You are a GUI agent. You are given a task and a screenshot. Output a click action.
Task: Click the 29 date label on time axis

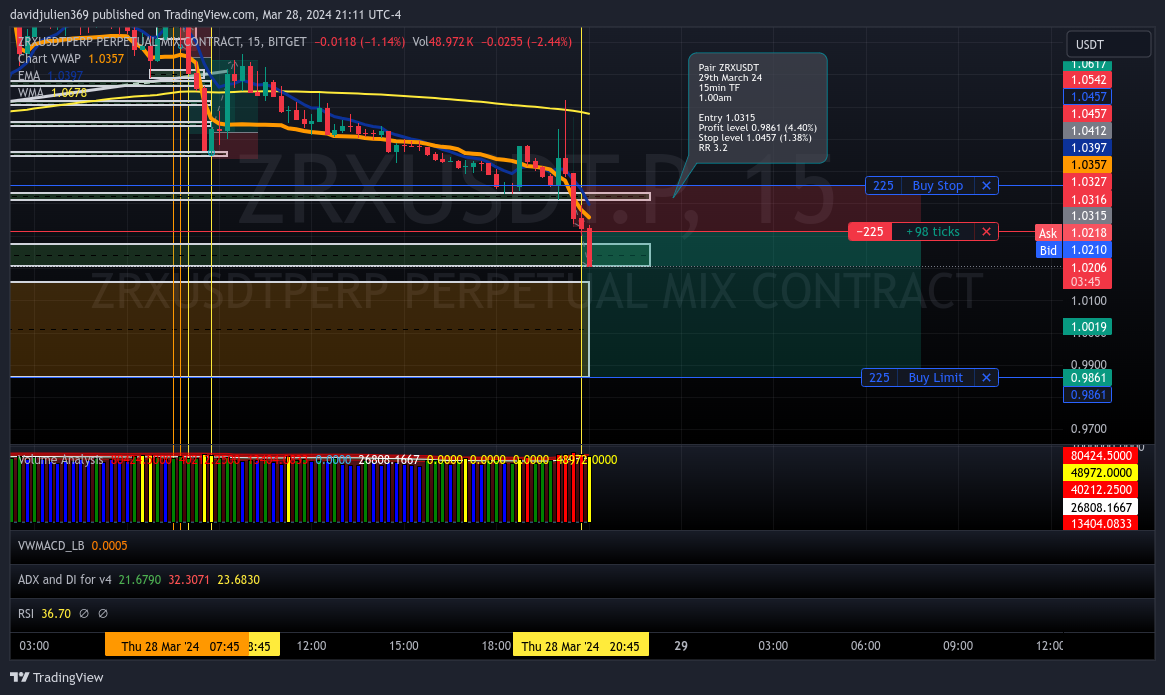[x=681, y=646]
